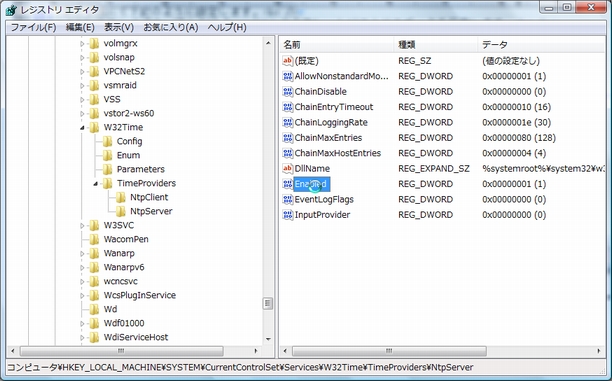Click the volsnap folder icon

94,57
